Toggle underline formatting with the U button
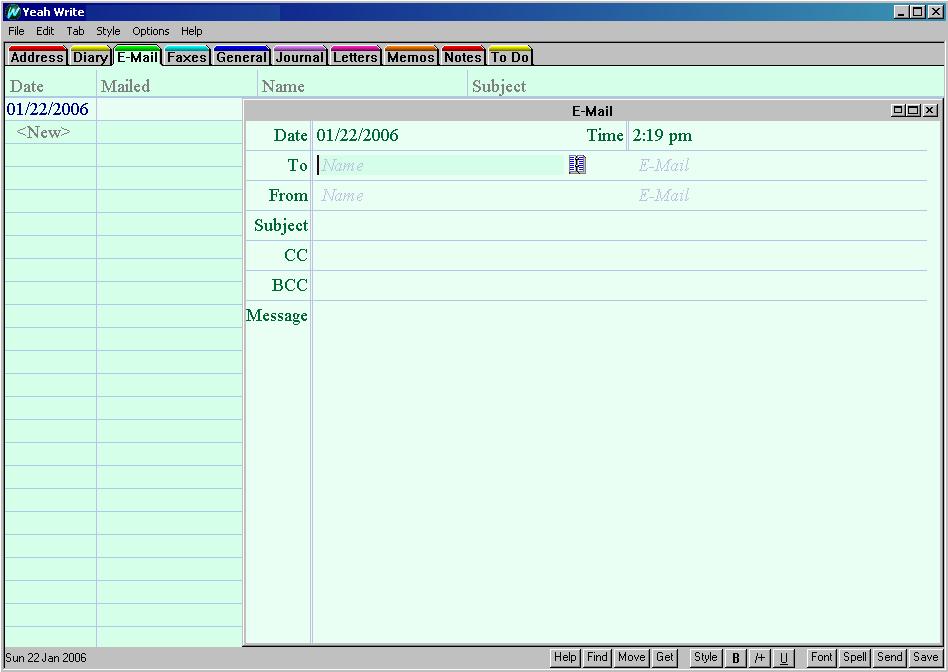 click(x=783, y=658)
